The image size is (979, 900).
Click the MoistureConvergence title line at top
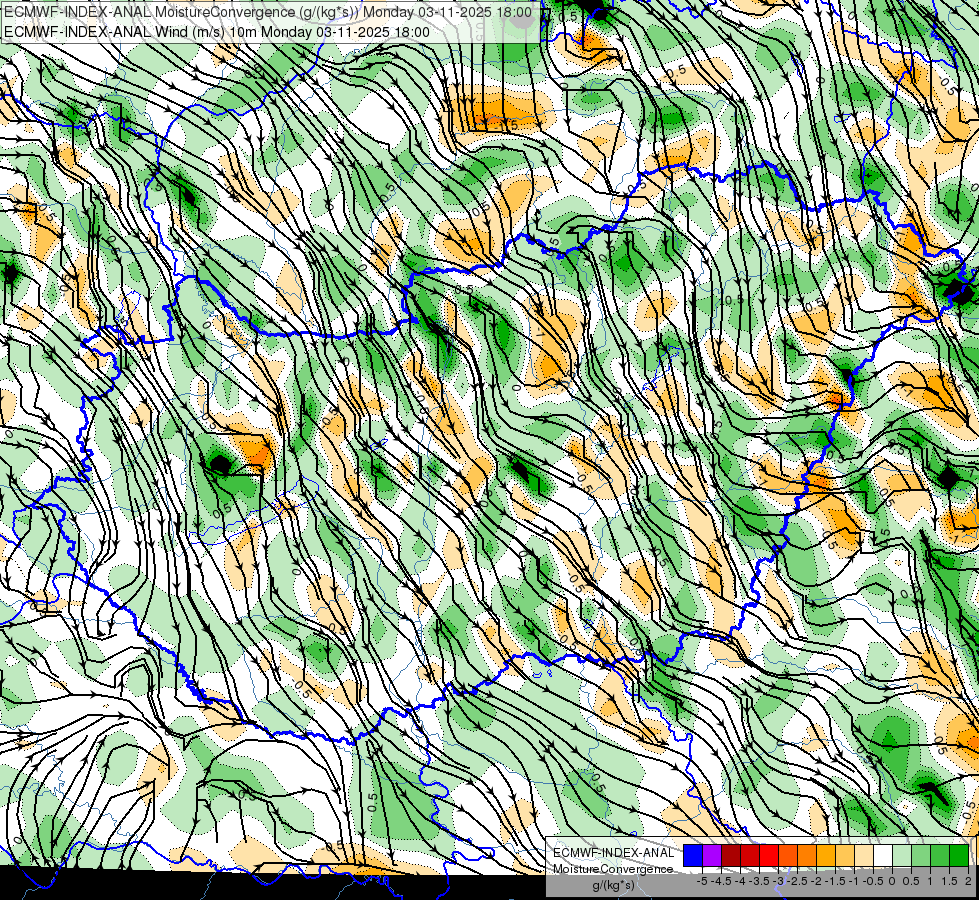(268, 12)
